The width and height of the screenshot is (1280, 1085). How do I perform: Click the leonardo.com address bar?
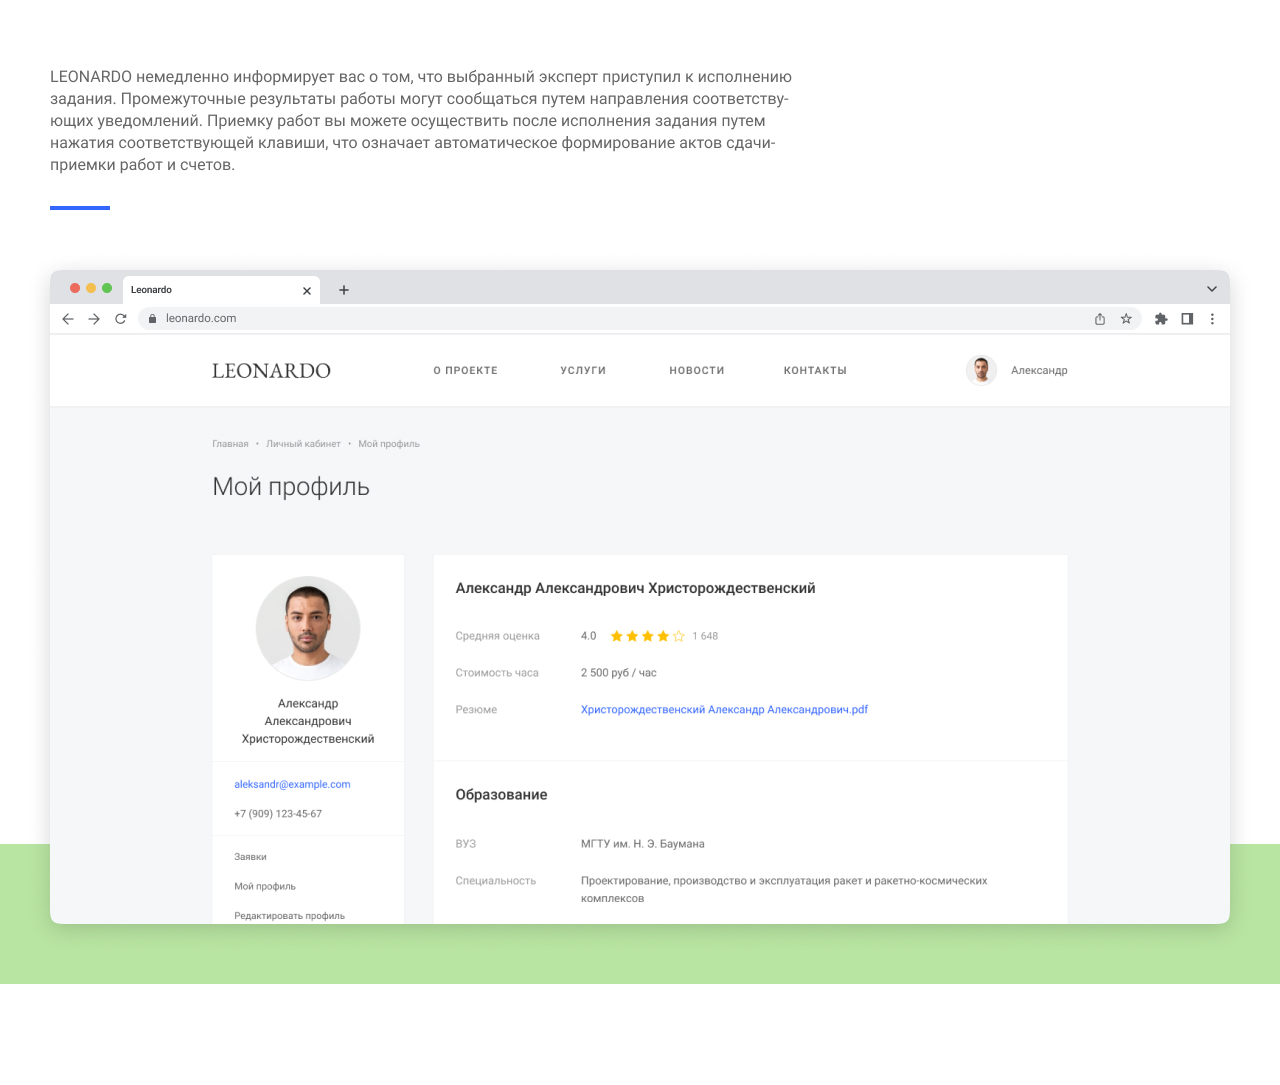[x=600, y=319]
